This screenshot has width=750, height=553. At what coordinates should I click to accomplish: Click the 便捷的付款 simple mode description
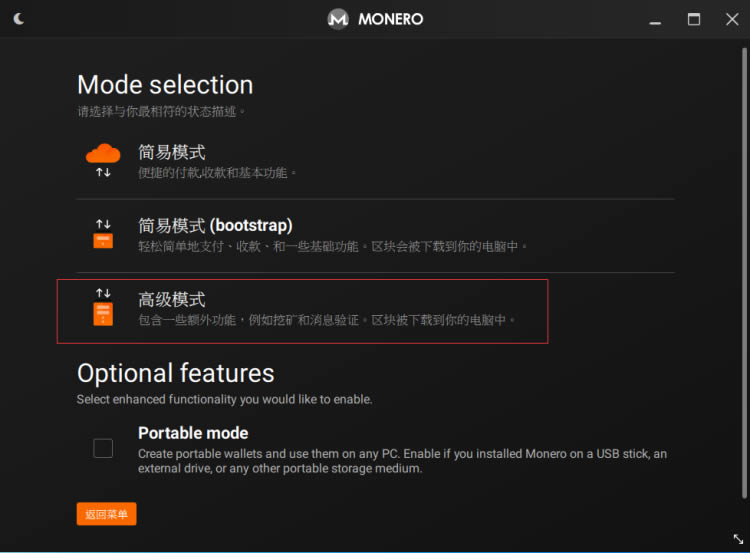pyautogui.click(x=217, y=173)
